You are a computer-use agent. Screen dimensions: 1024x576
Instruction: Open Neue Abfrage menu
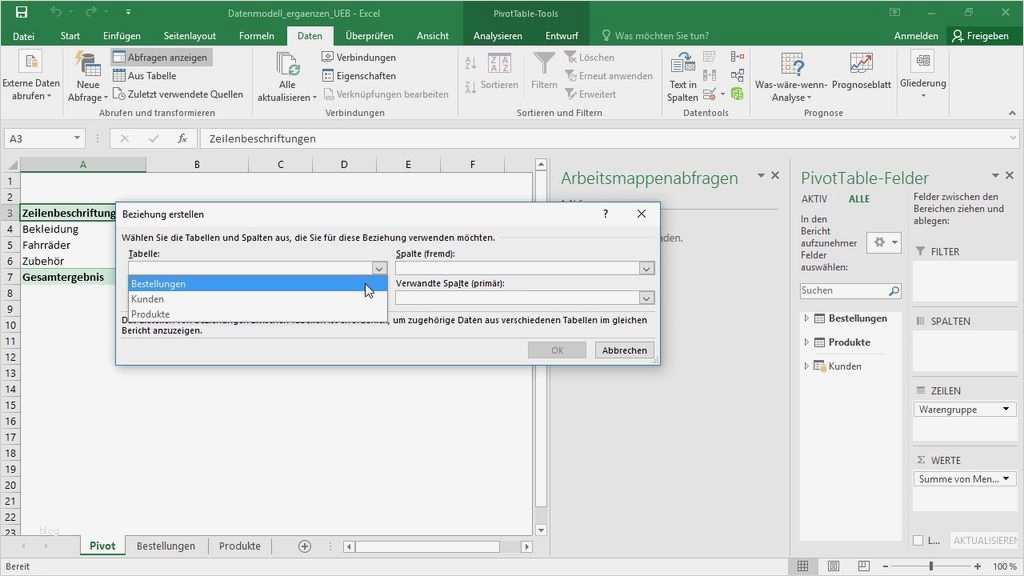coord(88,78)
